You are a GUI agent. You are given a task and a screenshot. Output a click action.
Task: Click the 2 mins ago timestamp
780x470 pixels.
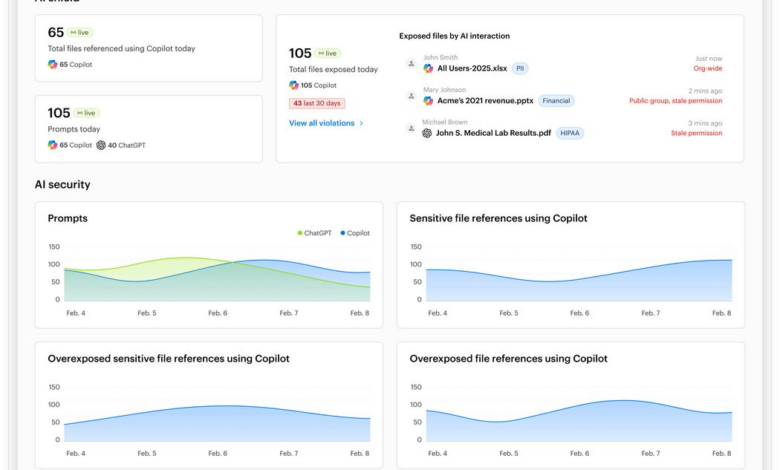pyautogui.click(x=705, y=91)
